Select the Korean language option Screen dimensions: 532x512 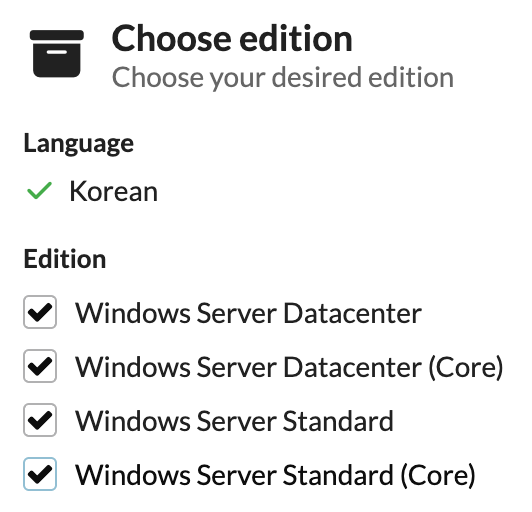pyautogui.click(x=114, y=191)
